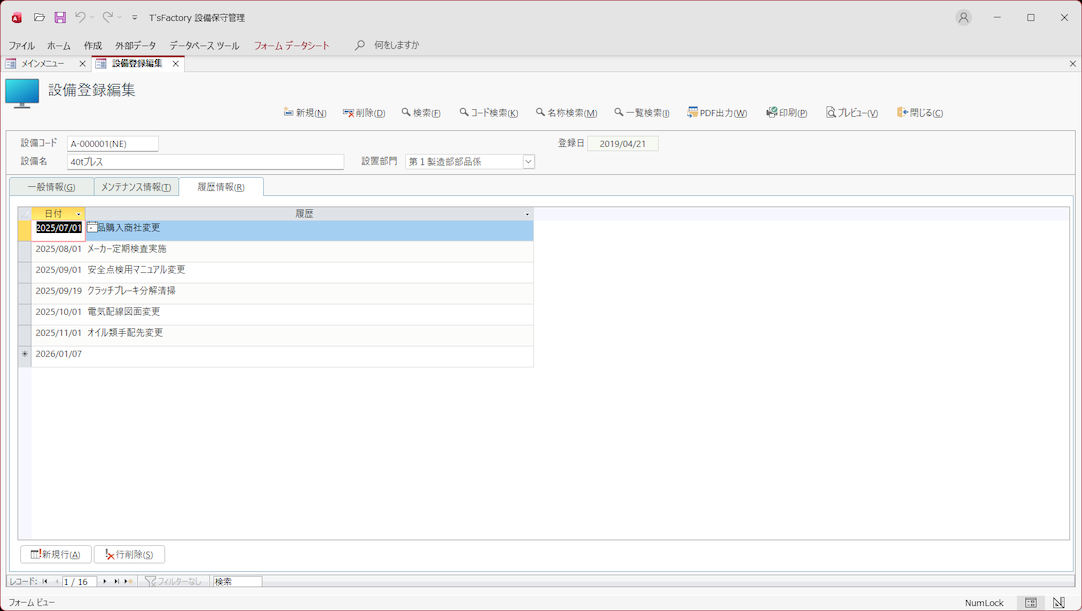Click the 閉じる close form button

(x=920, y=113)
